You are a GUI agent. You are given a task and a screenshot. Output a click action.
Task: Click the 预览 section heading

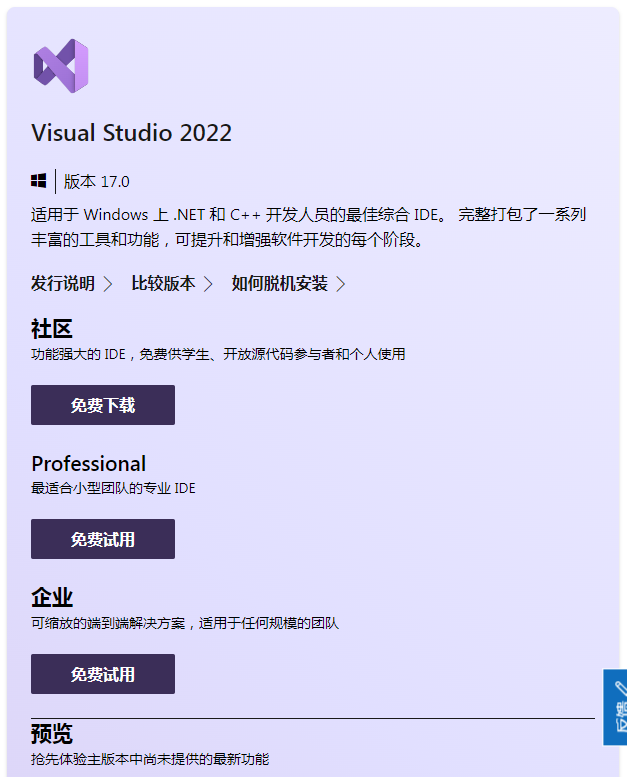pyautogui.click(x=52, y=734)
